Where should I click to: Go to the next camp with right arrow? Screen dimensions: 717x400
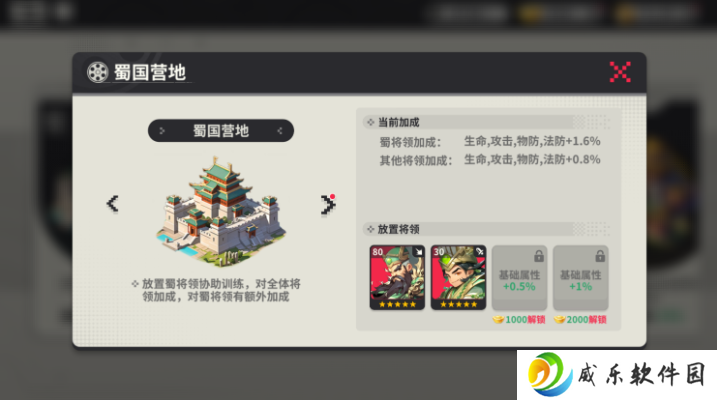(x=328, y=204)
